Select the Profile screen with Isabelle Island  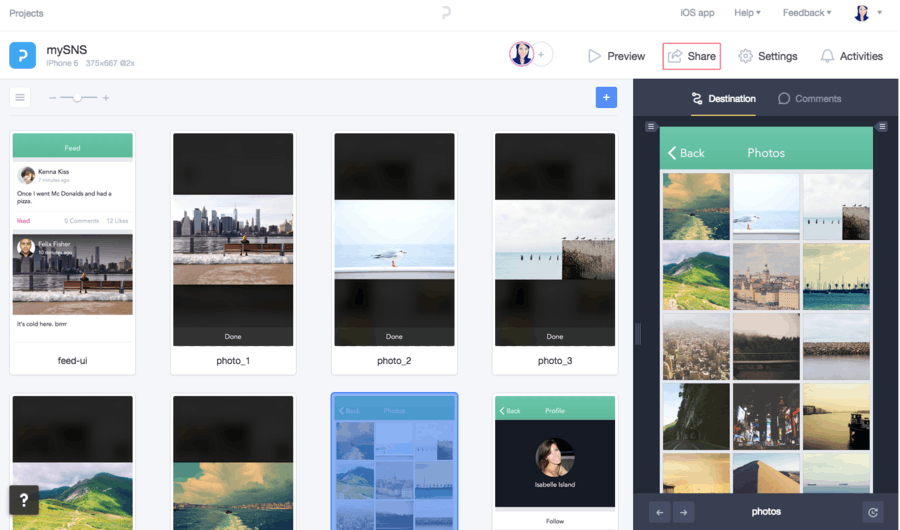555,462
